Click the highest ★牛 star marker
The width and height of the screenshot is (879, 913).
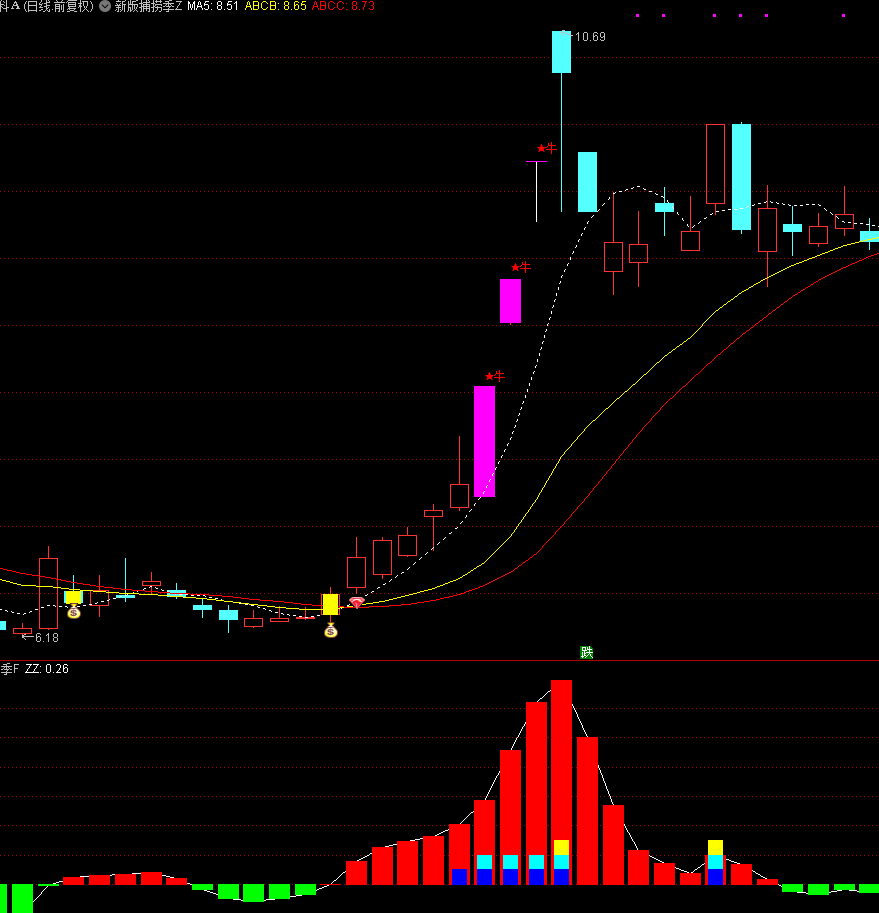pyautogui.click(x=546, y=148)
